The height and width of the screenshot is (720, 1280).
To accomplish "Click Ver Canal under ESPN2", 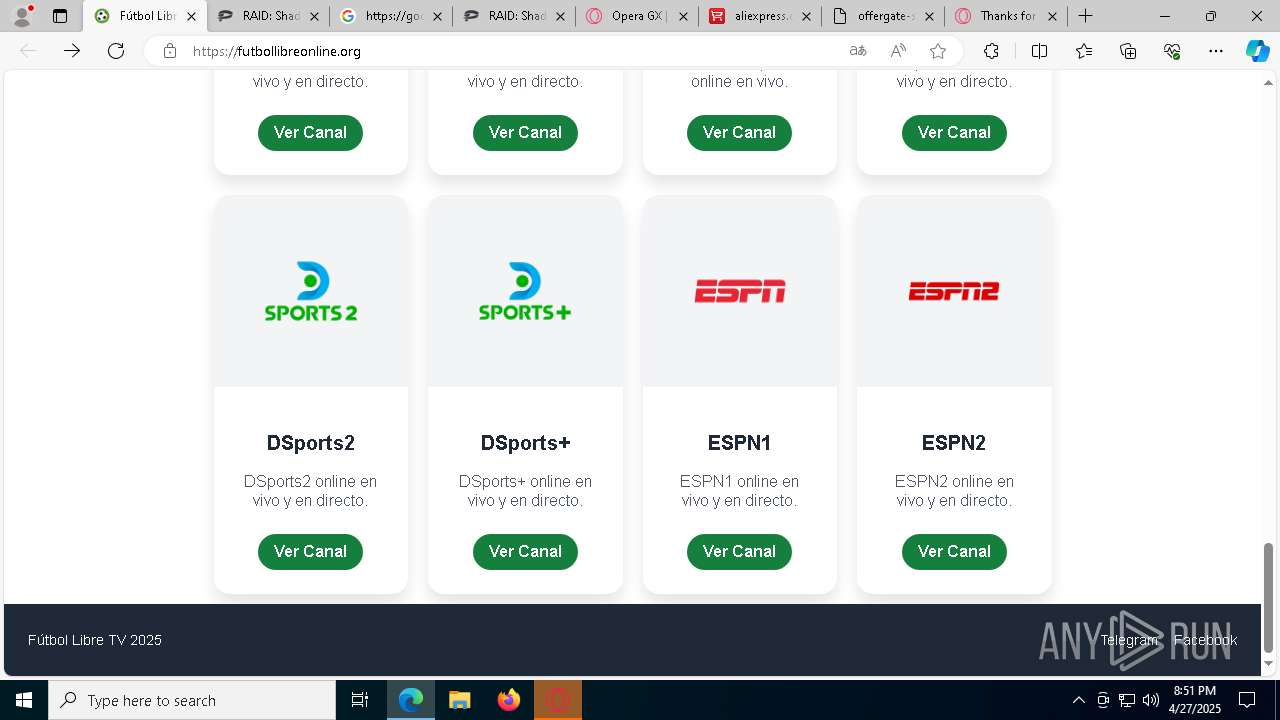I will pyautogui.click(x=954, y=551).
